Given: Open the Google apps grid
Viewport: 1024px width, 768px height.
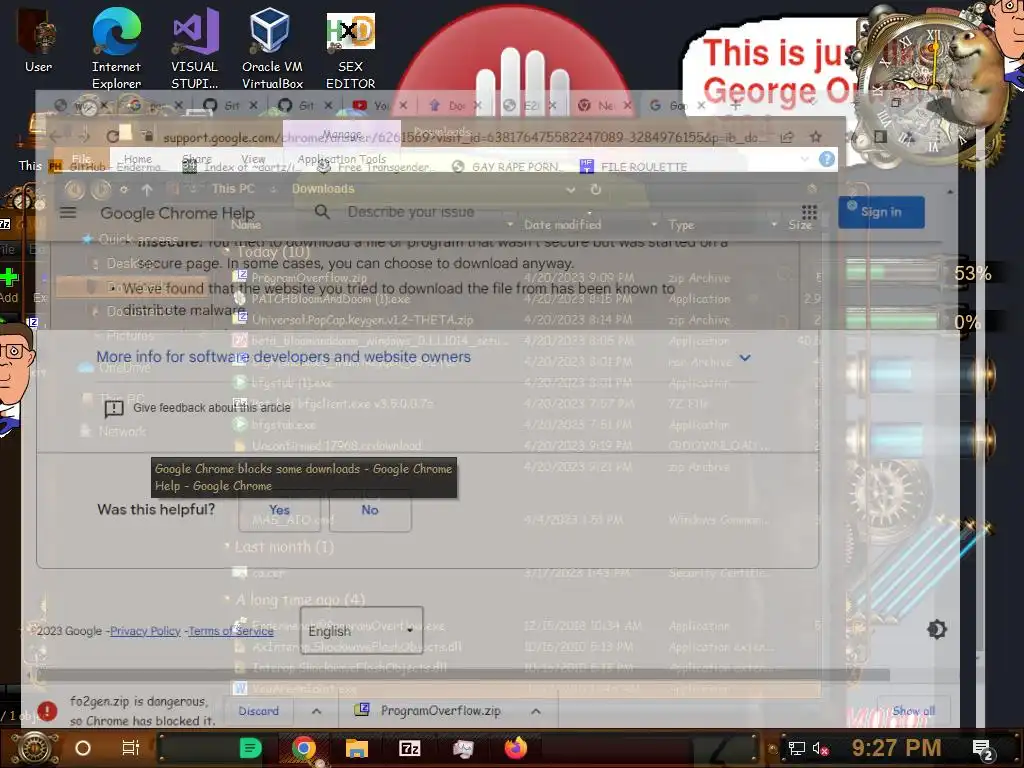Looking at the screenshot, I should [809, 212].
